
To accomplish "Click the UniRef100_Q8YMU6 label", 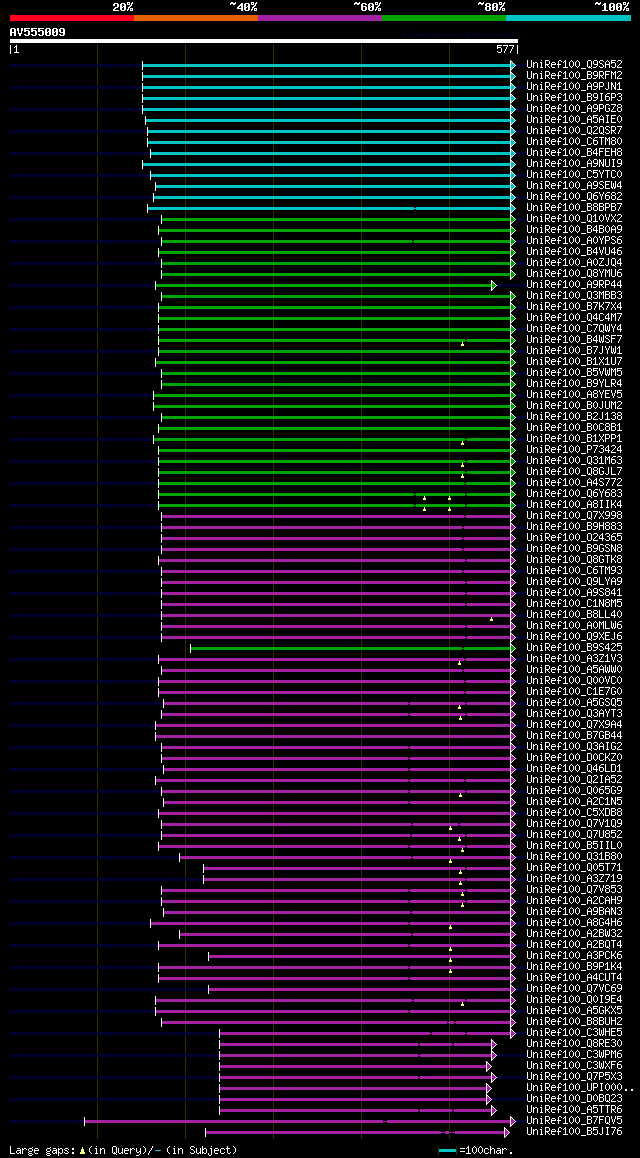I will point(574,273).
